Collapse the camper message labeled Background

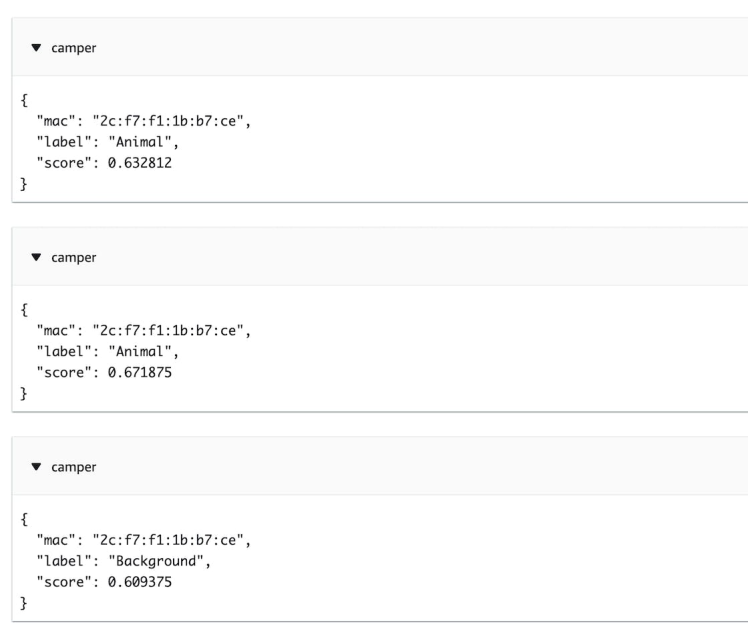pyautogui.click(x=35, y=466)
